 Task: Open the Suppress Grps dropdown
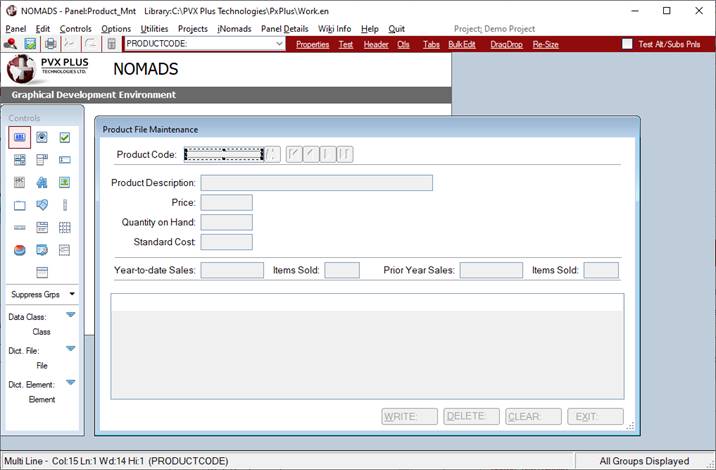pyautogui.click(x=72, y=294)
